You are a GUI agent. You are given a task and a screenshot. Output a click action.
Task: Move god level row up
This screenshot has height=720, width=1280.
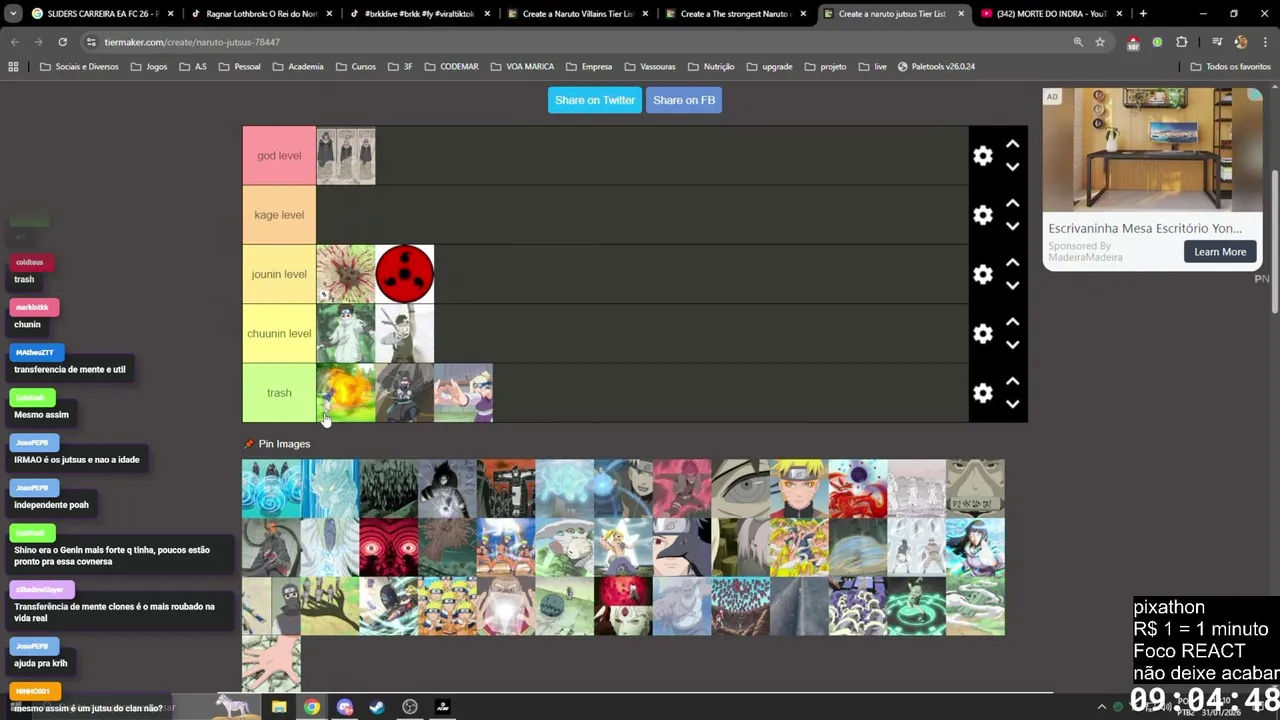1012,144
